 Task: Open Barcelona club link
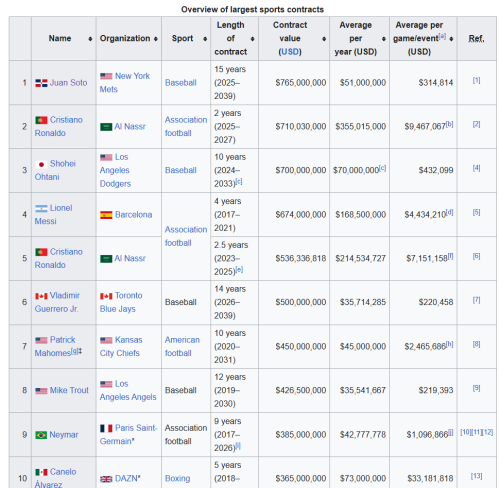click(133, 215)
